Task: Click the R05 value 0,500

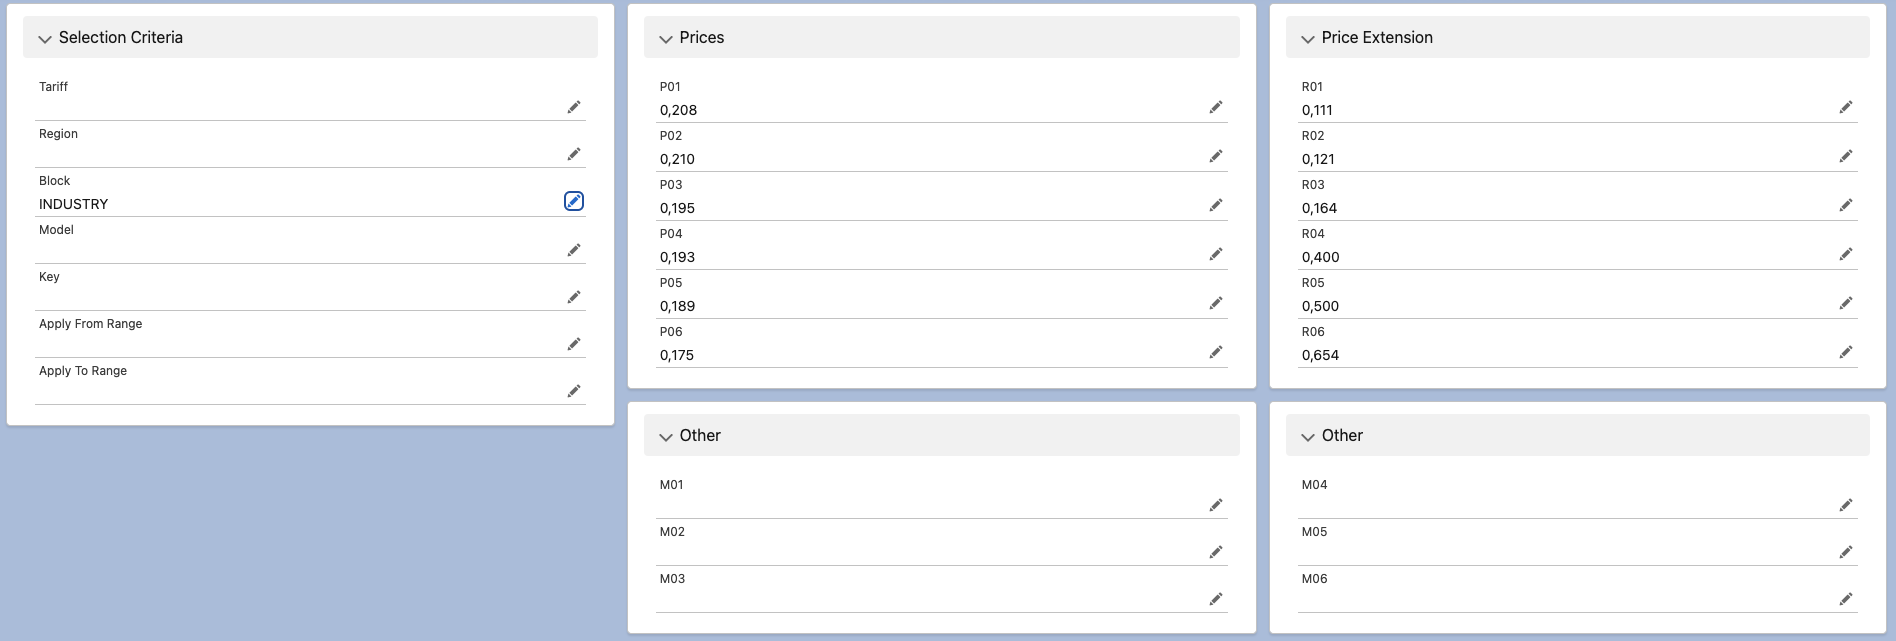Action: pyautogui.click(x=1320, y=306)
